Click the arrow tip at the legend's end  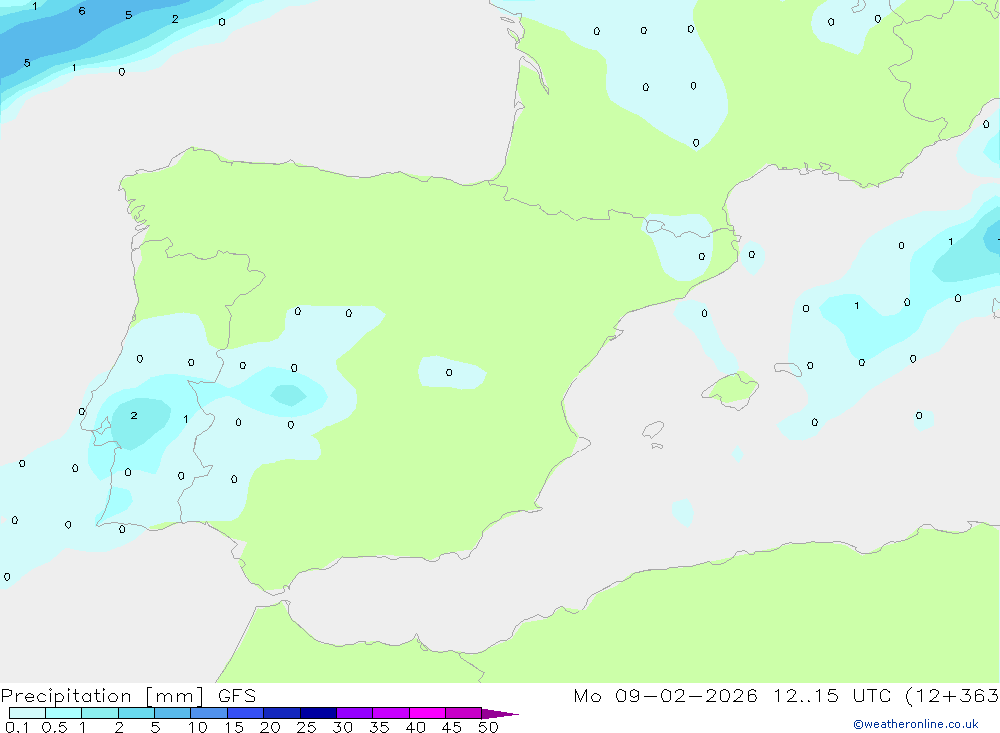click(501, 713)
